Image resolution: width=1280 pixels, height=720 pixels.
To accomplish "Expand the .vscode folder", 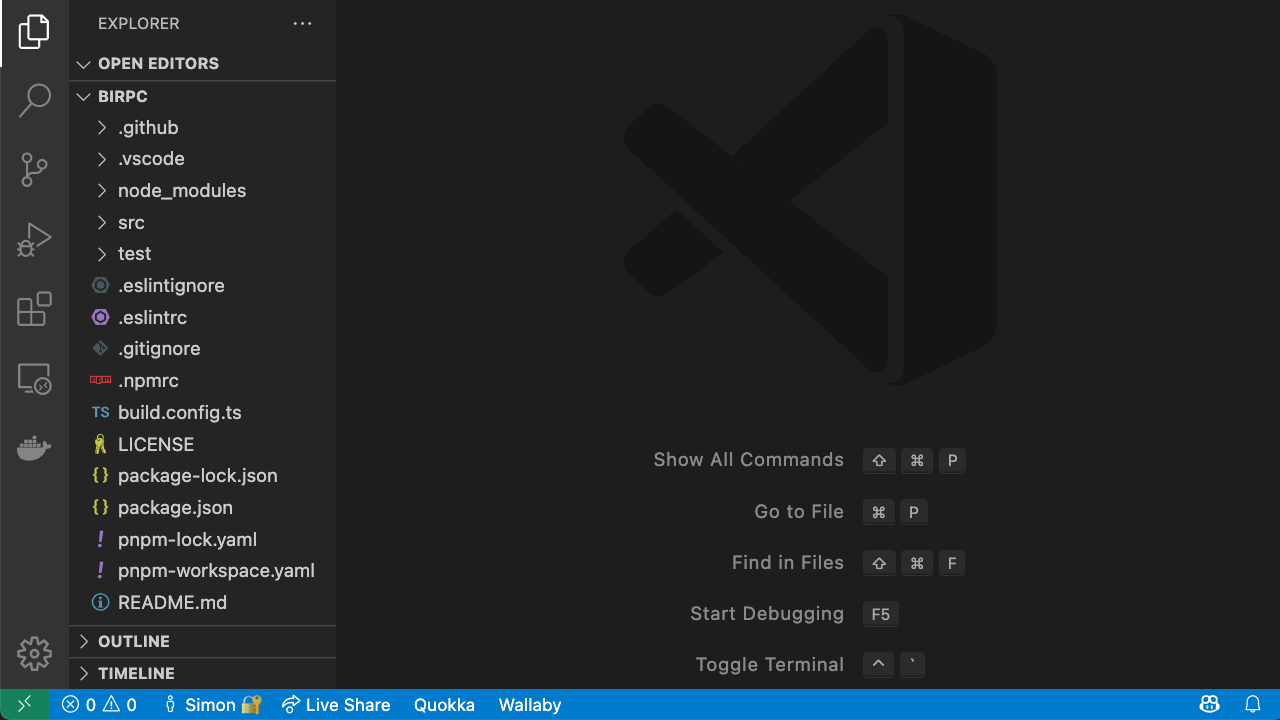I will (x=202, y=159).
